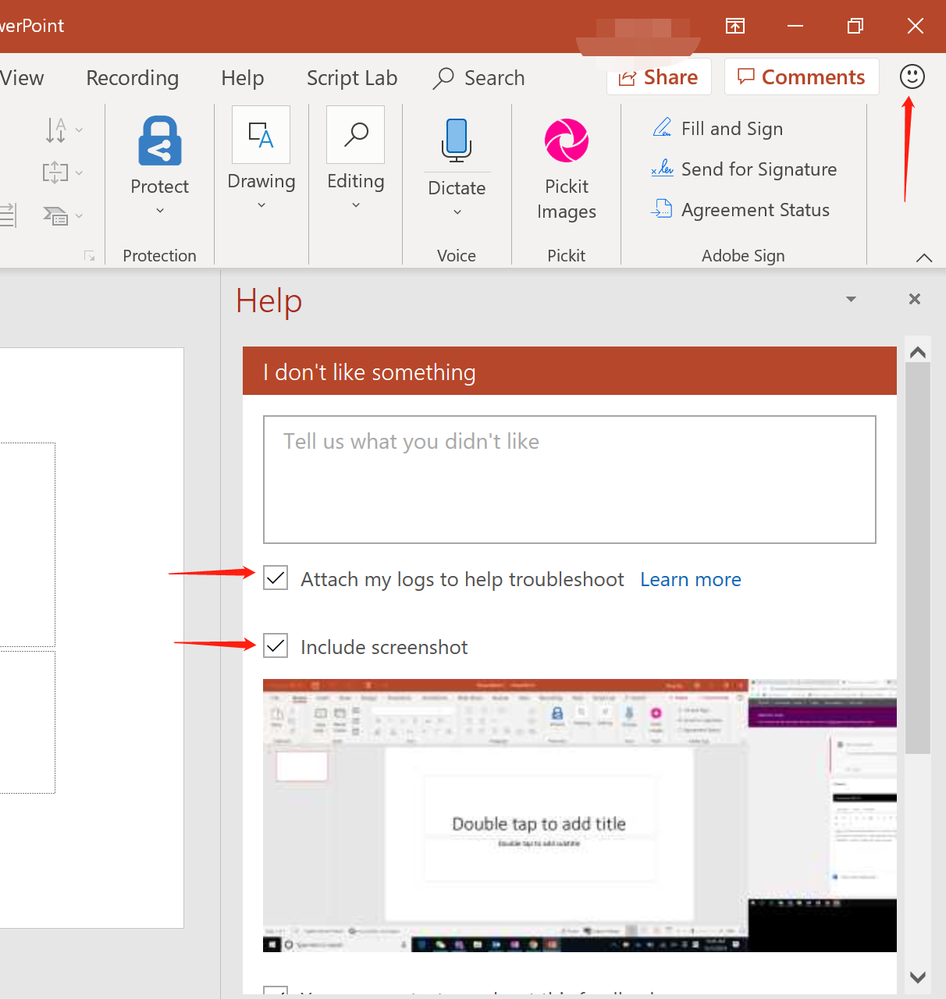Viewport: 946px width, 999px height.
Task: Click the align text icon
Action: [x=55, y=173]
